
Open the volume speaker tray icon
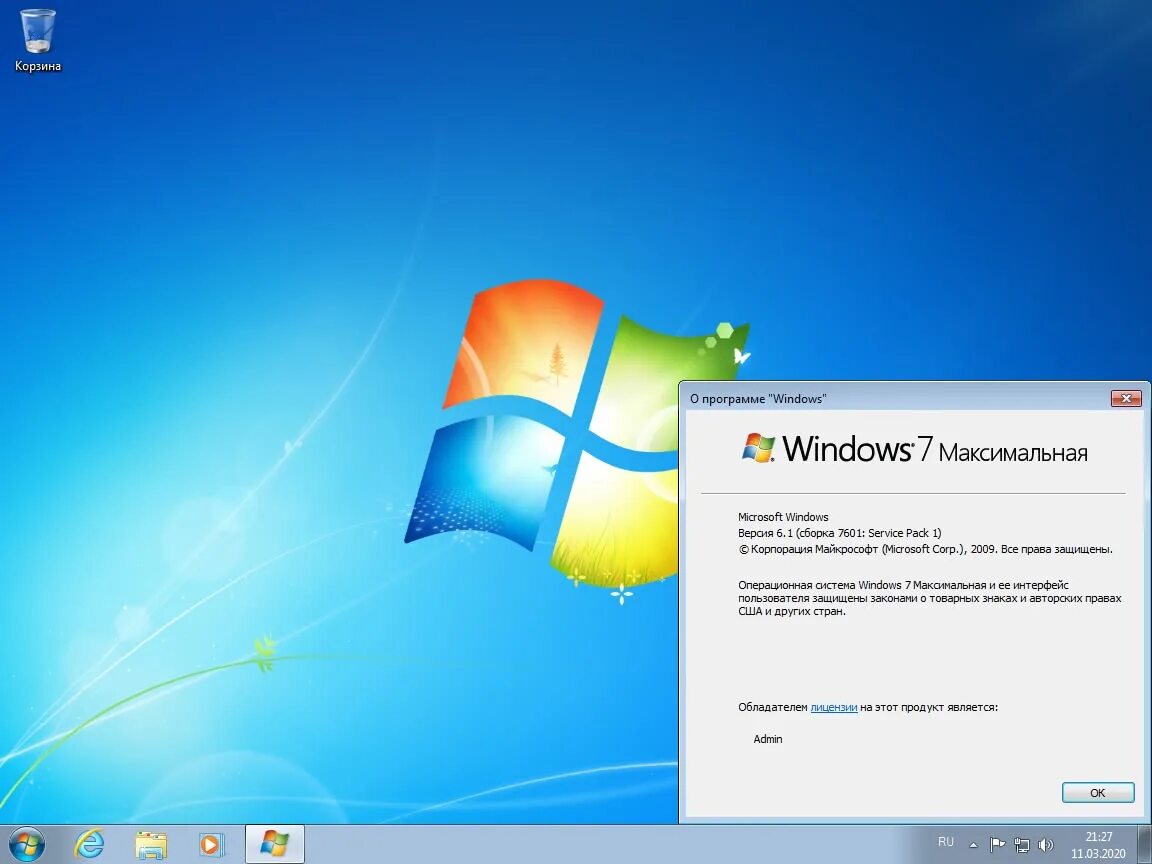pos(1045,845)
